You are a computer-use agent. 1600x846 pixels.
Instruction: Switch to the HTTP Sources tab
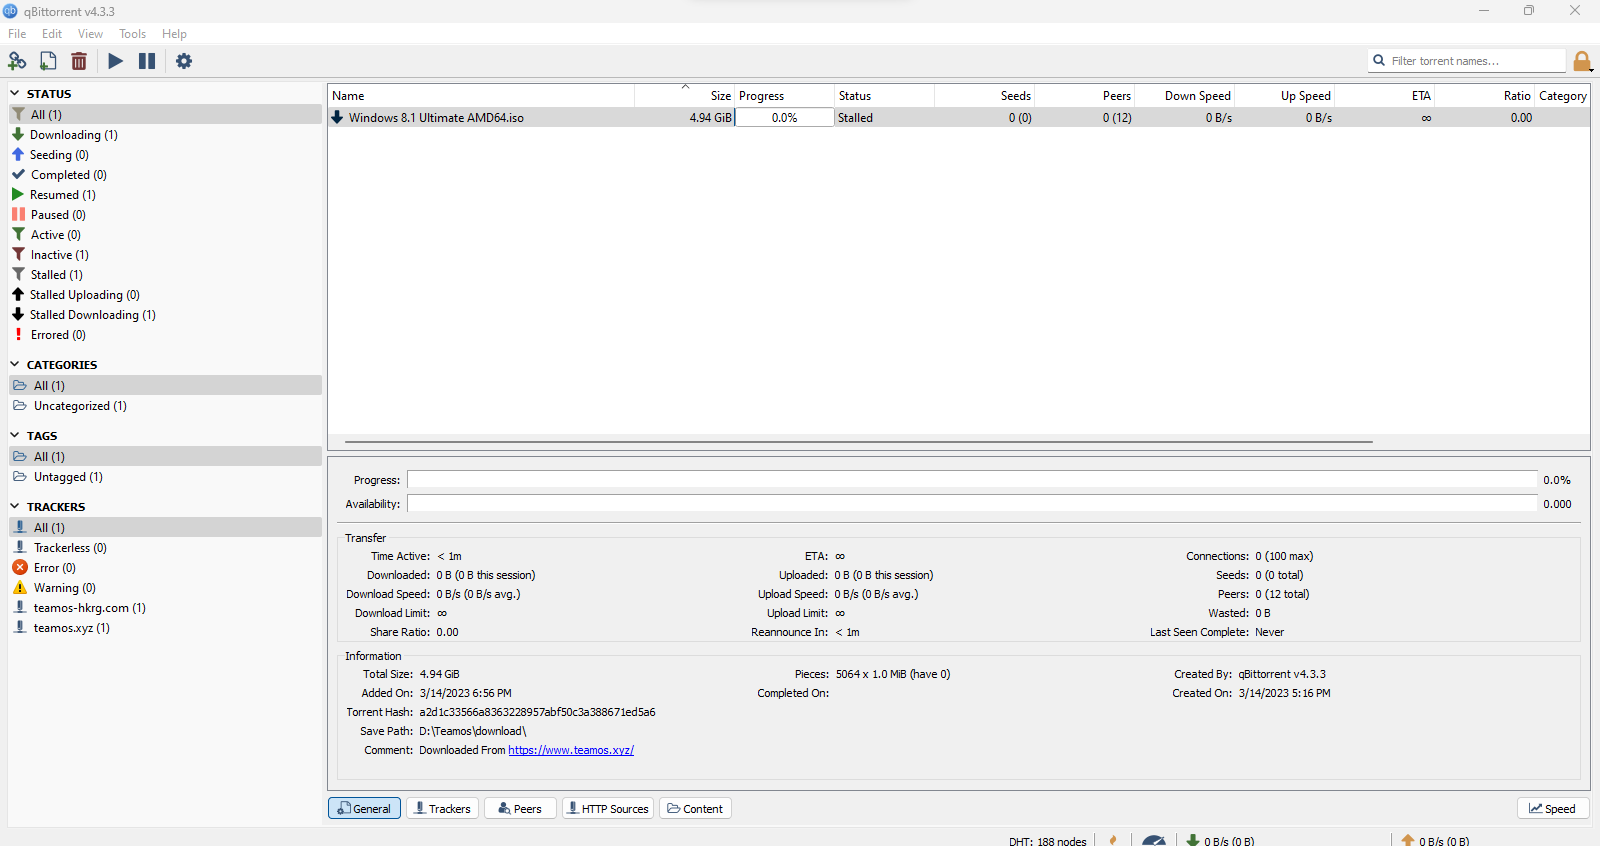[608, 808]
